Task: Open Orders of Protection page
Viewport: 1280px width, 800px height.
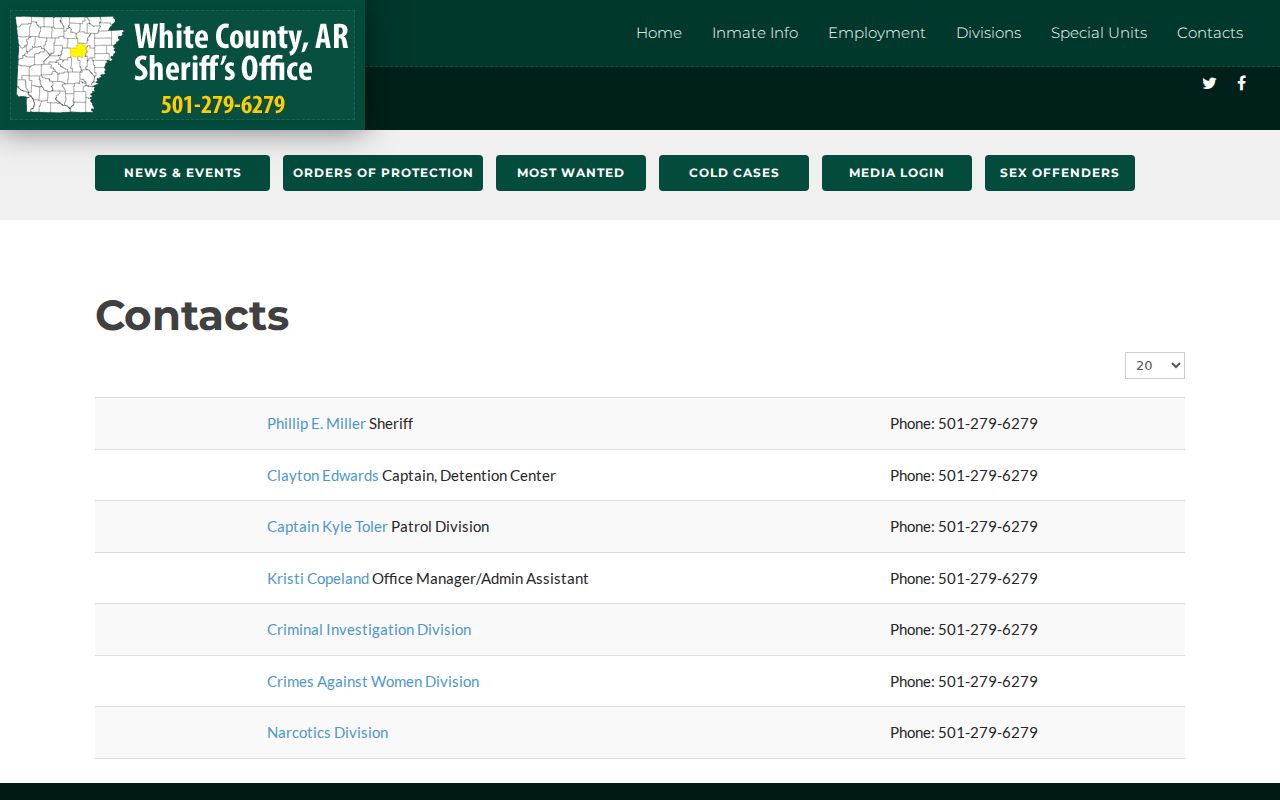Action: pos(383,173)
